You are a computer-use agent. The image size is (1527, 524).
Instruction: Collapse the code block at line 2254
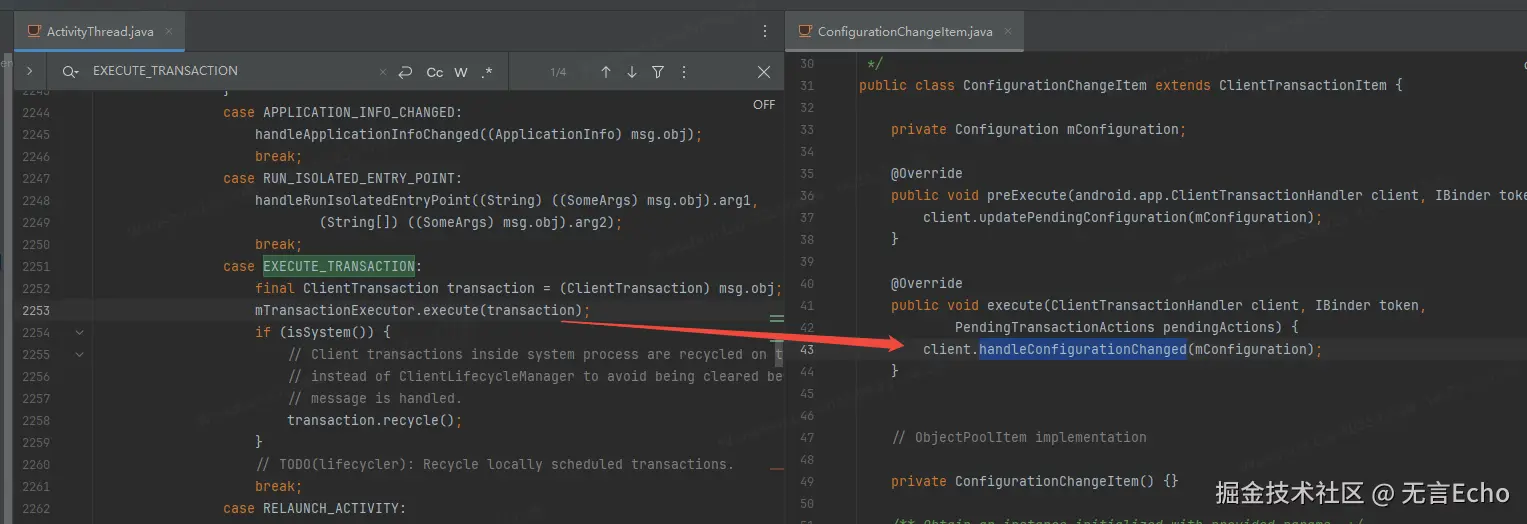(80, 332)
